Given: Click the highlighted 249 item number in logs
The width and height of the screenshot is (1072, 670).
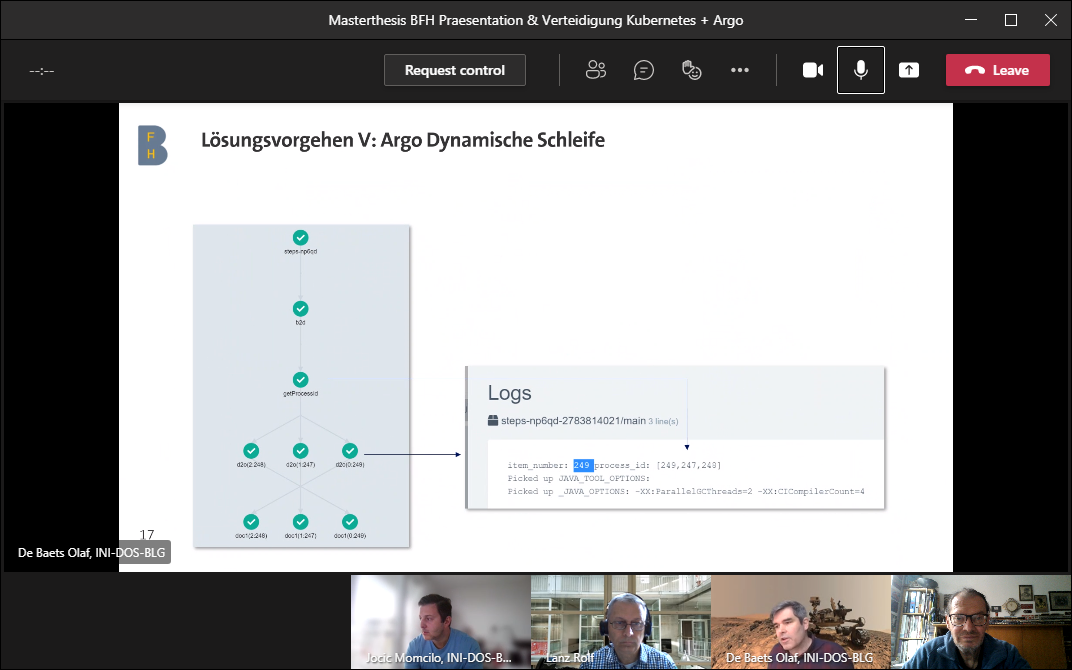Looking at the screenshot, I should point(582,465).
